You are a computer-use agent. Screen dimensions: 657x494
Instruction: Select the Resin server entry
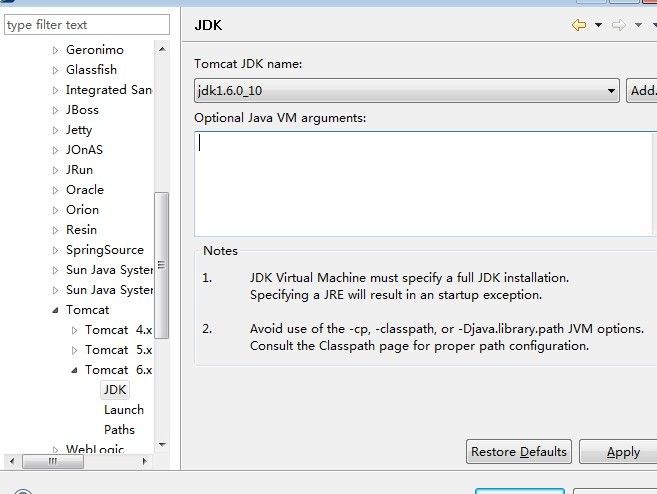coord(81,230)
